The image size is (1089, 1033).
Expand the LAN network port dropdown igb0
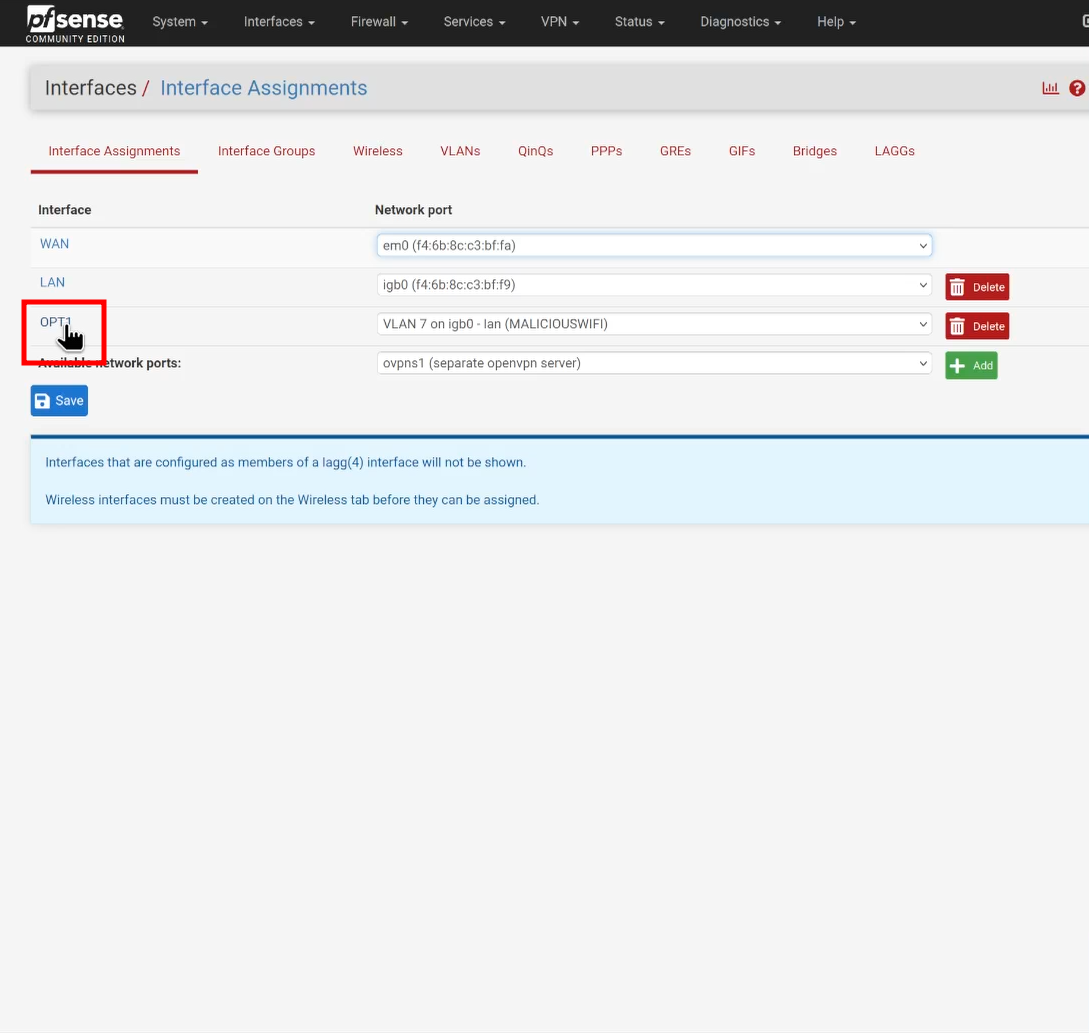pyautogui.click(x=654, y=285)
